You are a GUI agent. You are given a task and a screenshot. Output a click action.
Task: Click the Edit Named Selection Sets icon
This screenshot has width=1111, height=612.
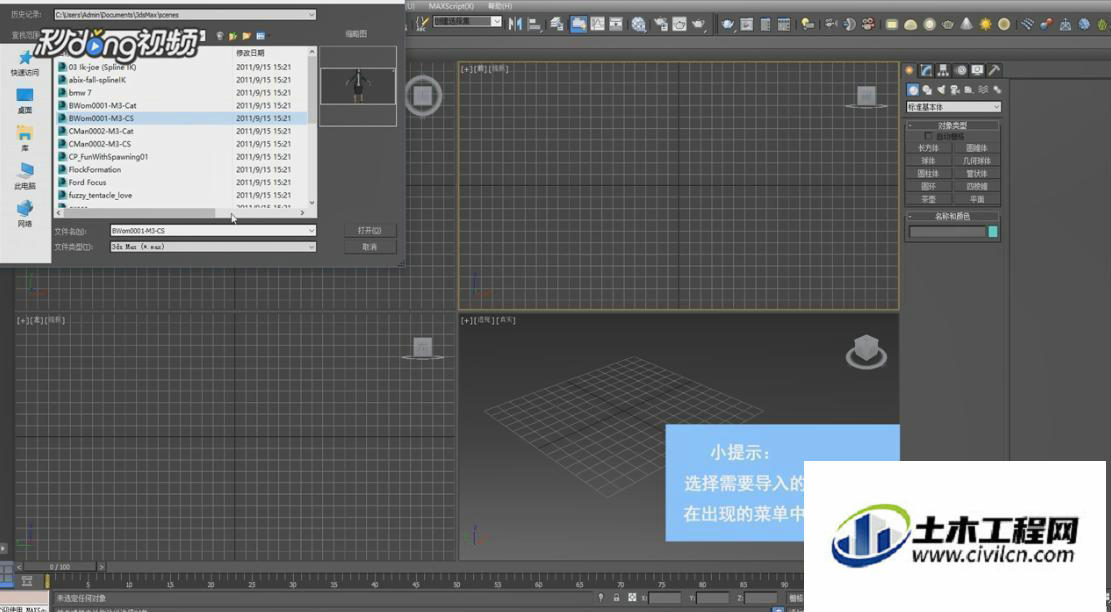pos(422,24)
